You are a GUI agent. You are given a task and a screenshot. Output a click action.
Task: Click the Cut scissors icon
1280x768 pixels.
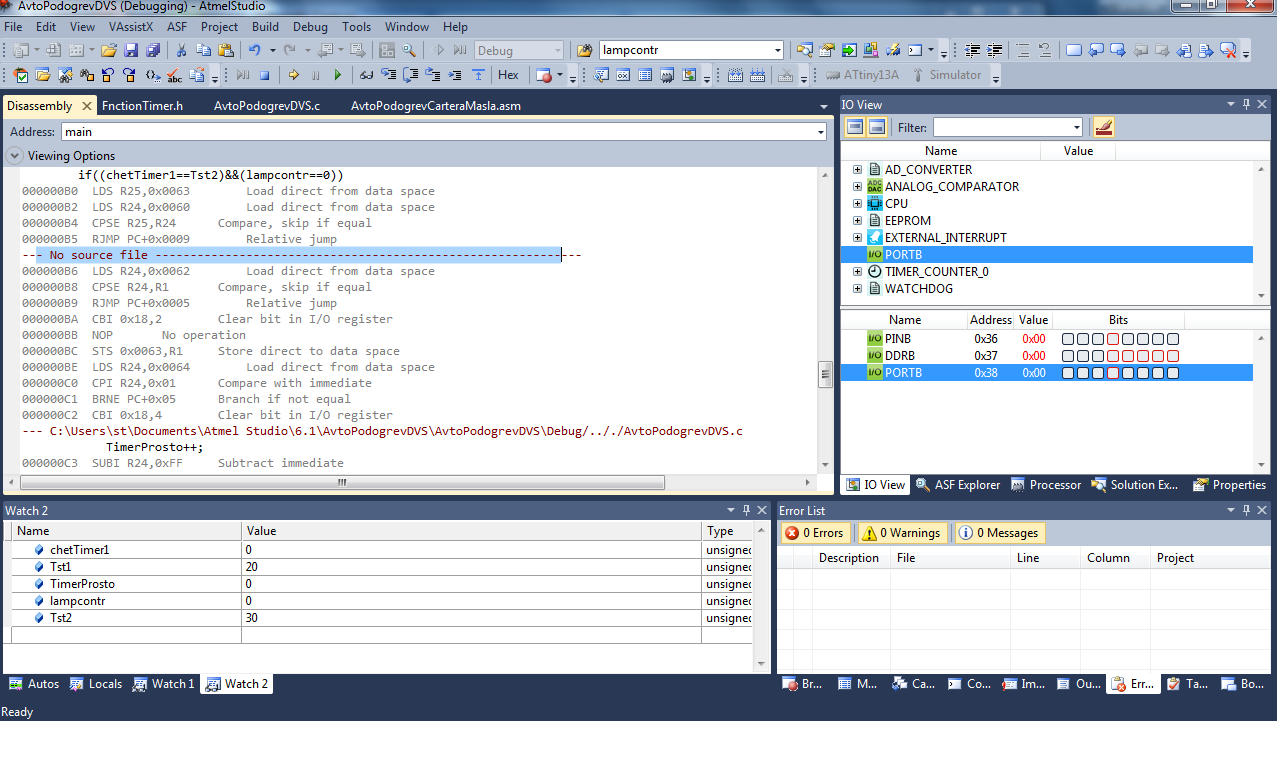pyautogui.click(x=181, y=50)
